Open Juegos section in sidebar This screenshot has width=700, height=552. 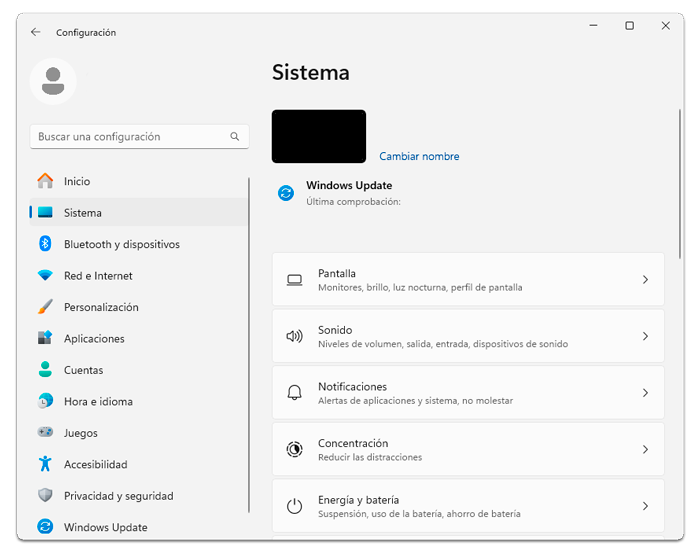click(x=138, y=432)
